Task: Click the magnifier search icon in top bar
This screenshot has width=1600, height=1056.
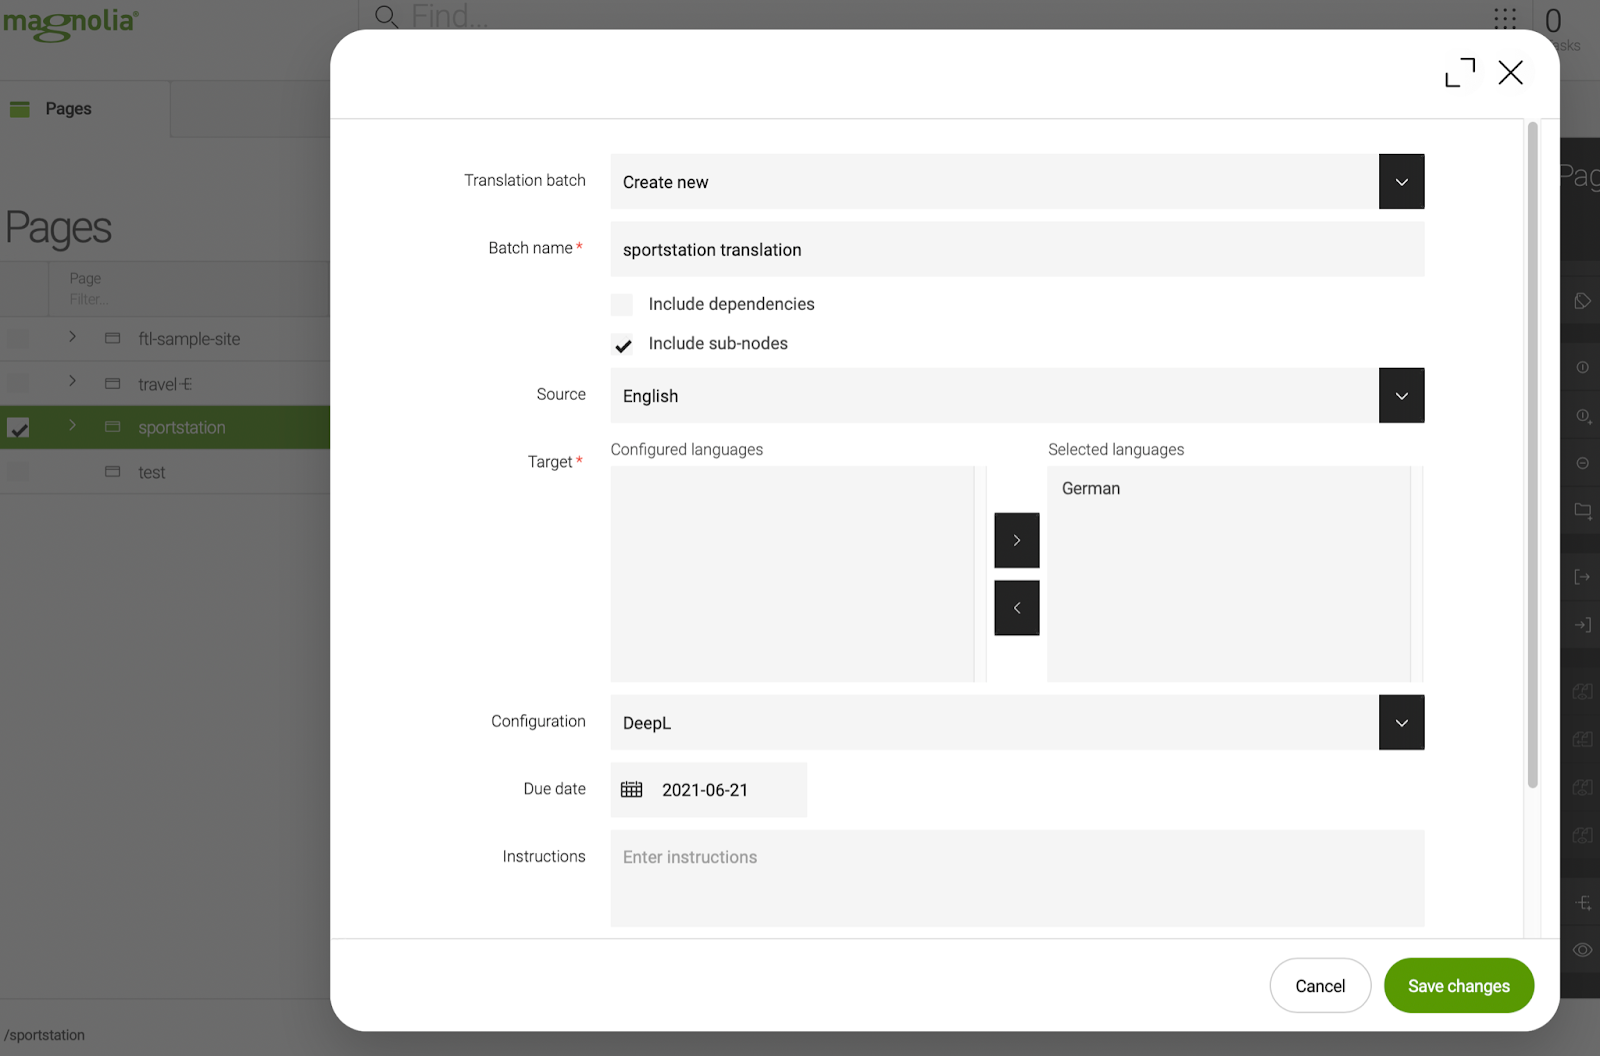Action: (x=386, y=16)
